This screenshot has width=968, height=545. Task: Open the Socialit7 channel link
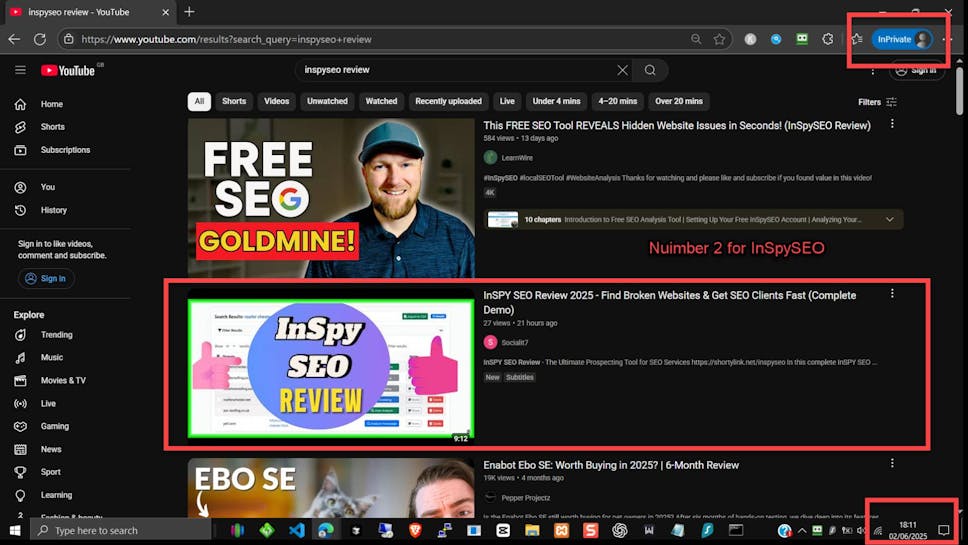pyautogui.click(x=516, y=342)
